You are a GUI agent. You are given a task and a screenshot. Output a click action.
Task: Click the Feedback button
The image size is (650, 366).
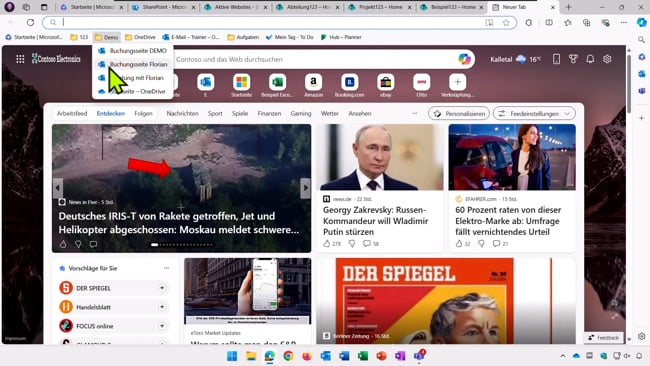pos(604,338)
